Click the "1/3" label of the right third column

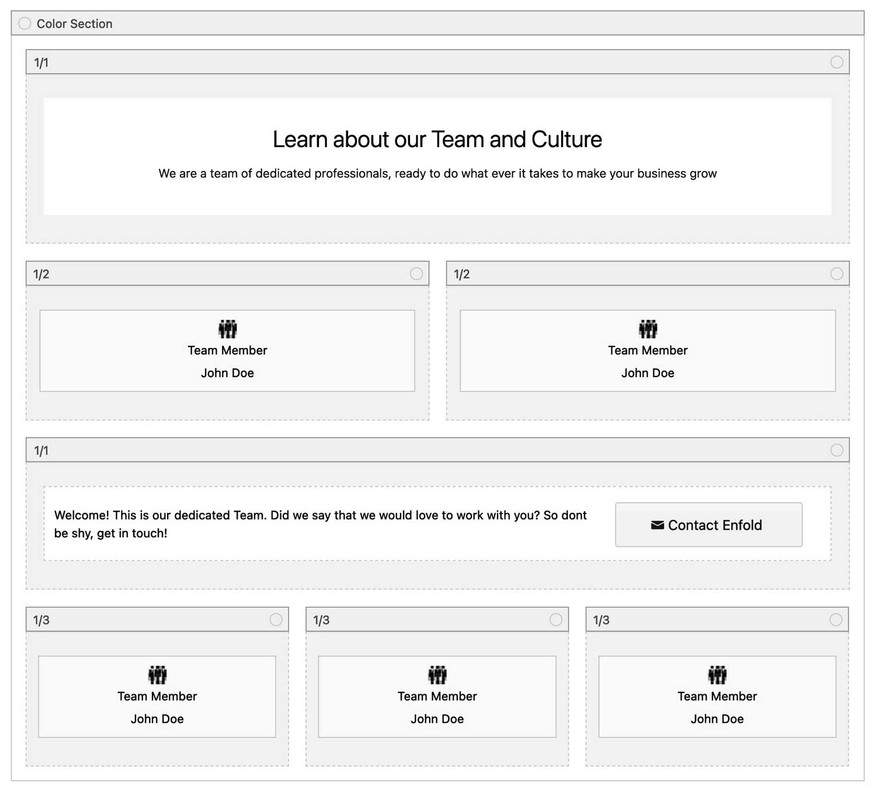(601, 620)
